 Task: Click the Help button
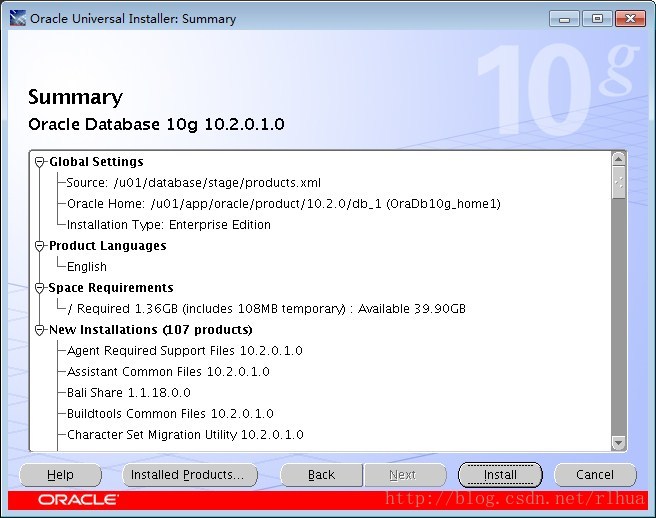click(60, 475)
